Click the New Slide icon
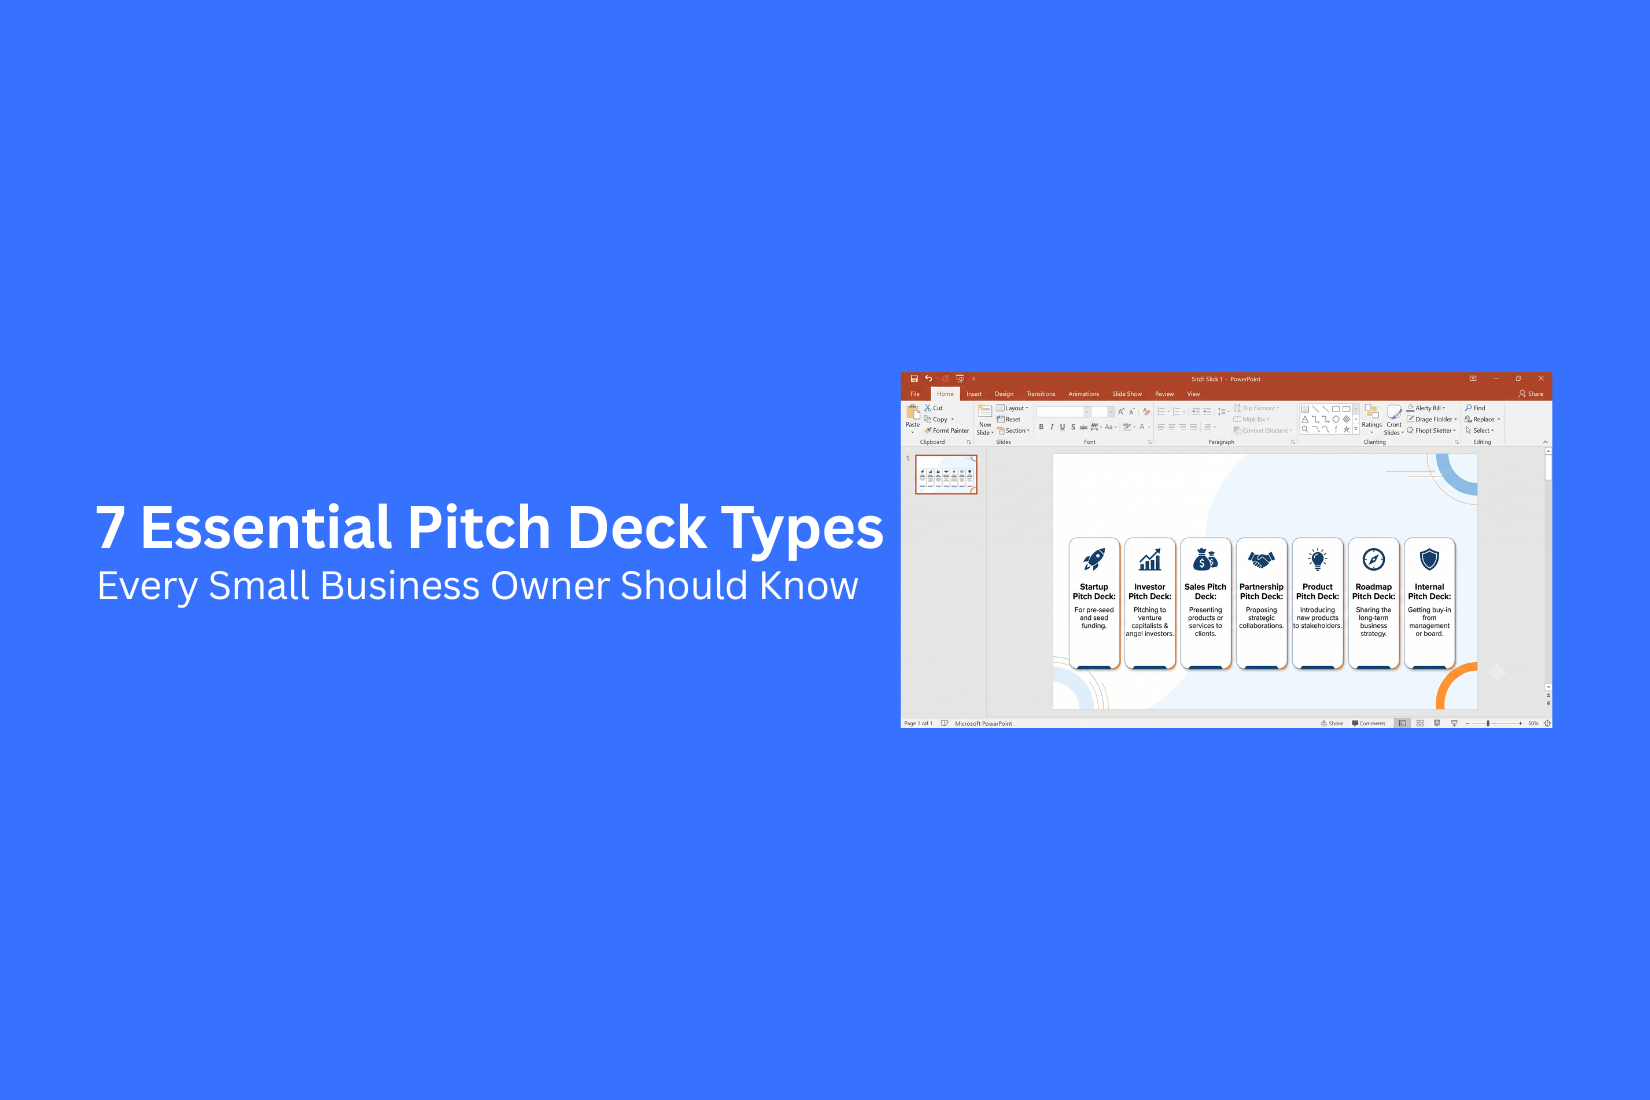 [985, 411]
